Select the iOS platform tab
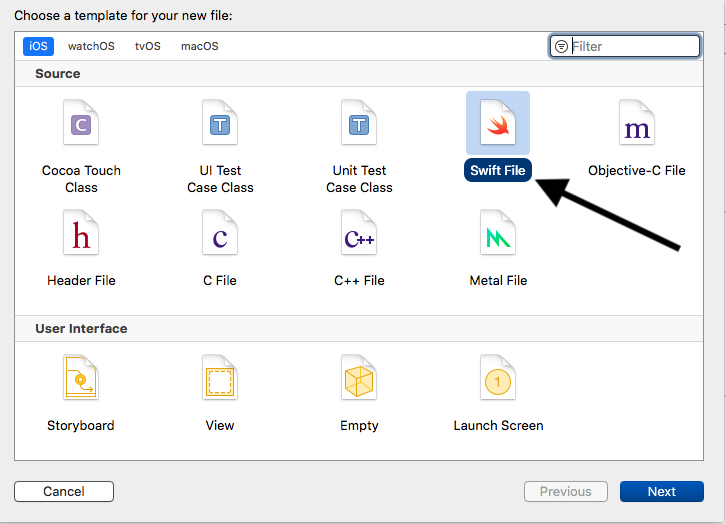 tap(38, 46)
